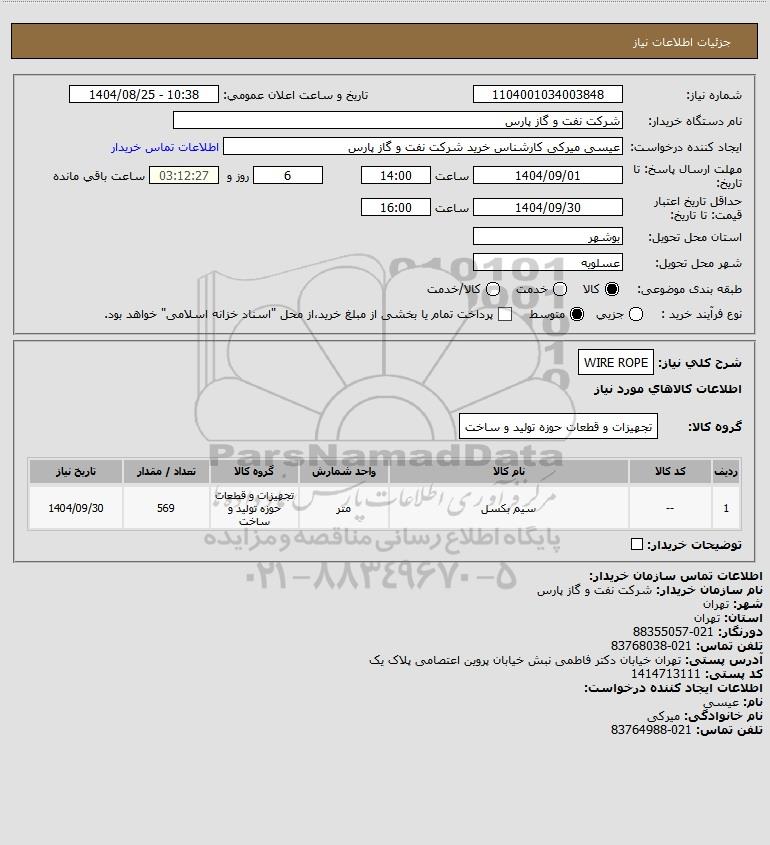
Task: Select the جزیی purchase type radio
Action: click(636, 314)
